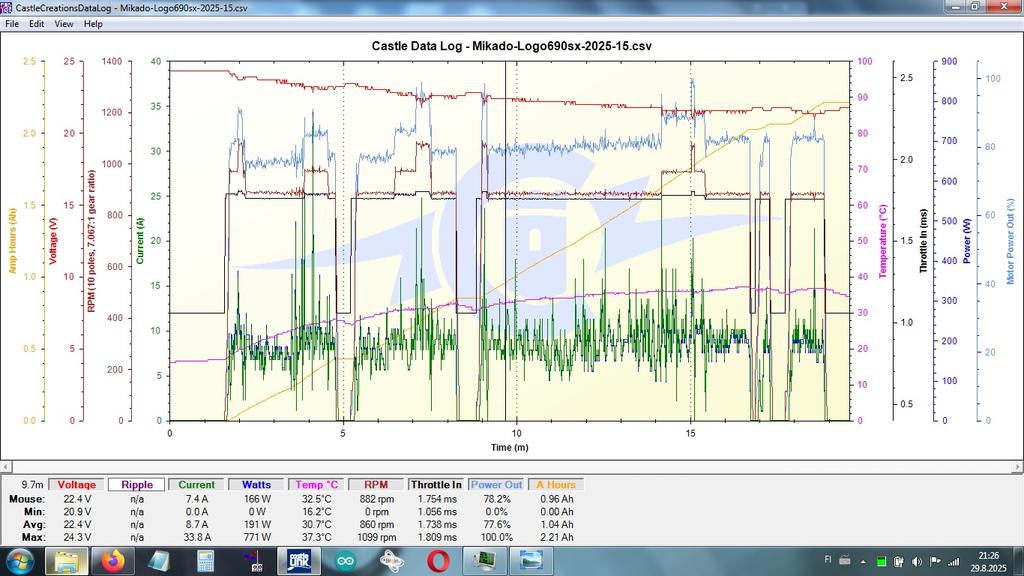Toggle the Voltage series in legend
The width and height of the screenshot is (1024, 576).
pyautogui.click(x=76, y=485)
